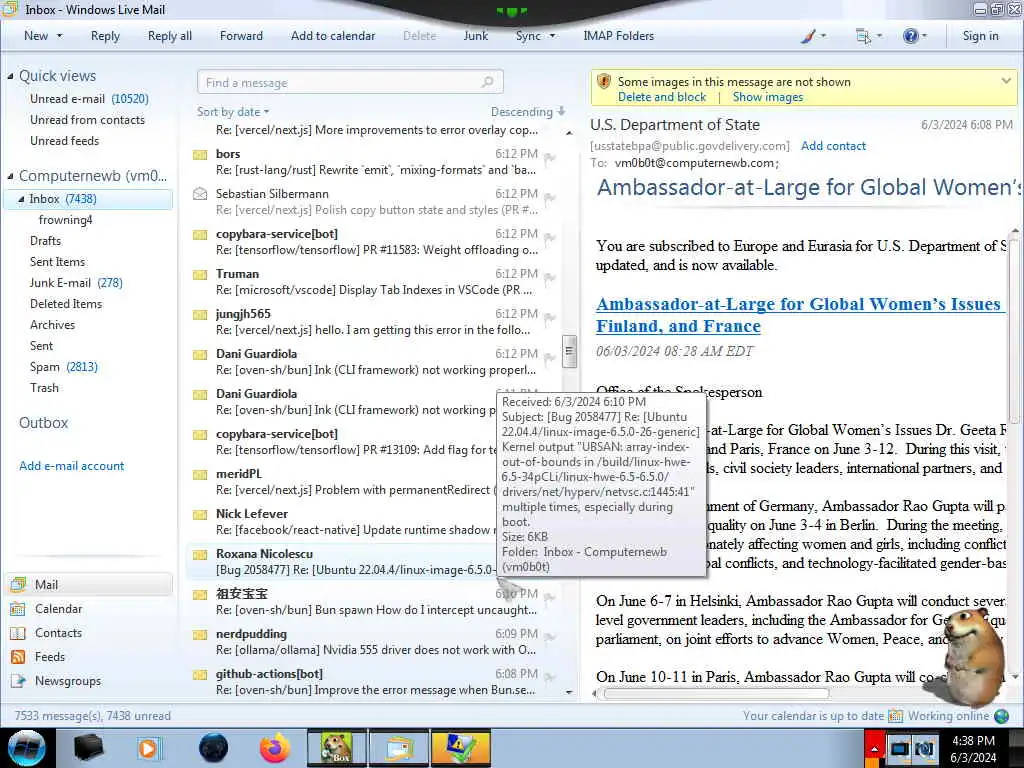The height and width of the screenshot is (768, 1024).
Task: Flag the first Dani Guardiola message at 6:12 PM
Action: [551, 357]
